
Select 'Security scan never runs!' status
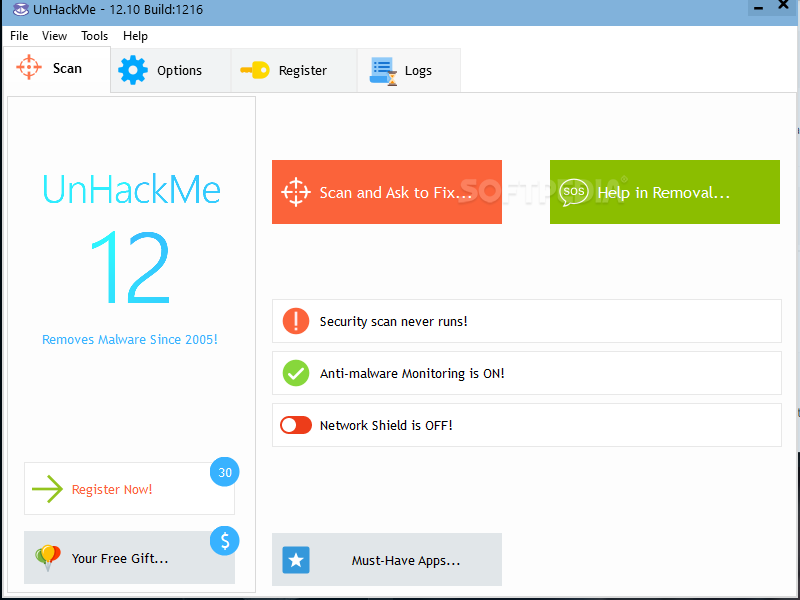pyautogui.click(x=527, y=321)
